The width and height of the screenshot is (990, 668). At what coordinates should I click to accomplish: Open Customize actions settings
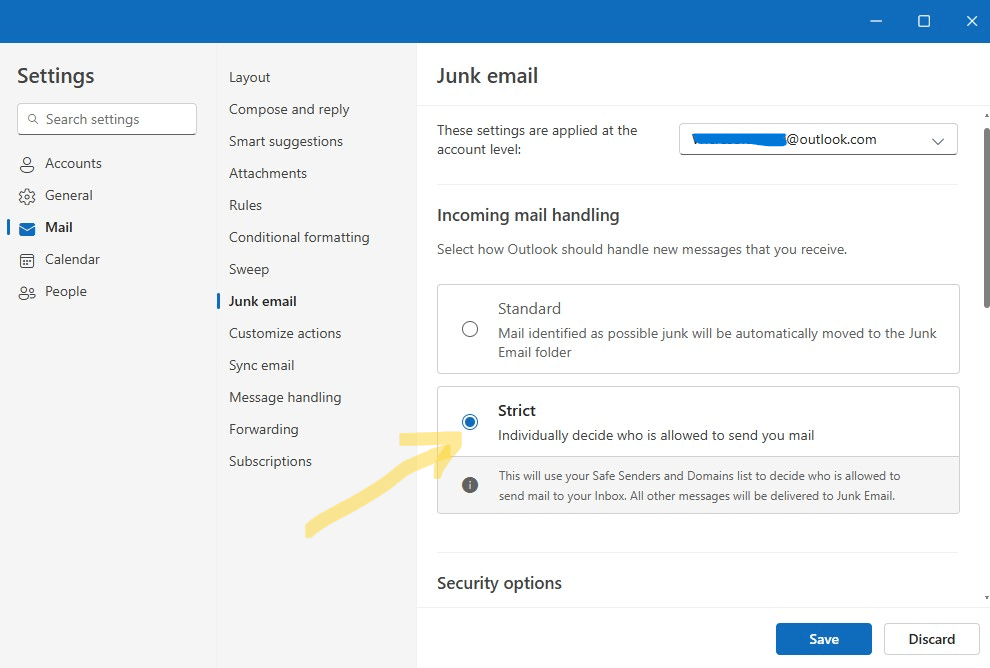(x=285, y=333)
